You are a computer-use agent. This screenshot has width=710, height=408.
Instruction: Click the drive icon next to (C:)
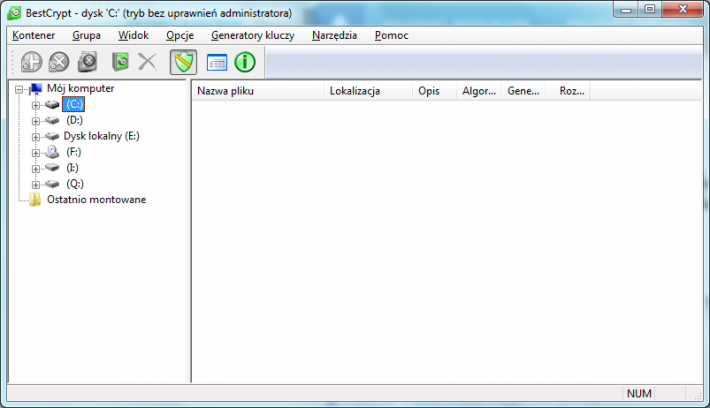pos(52,105)
